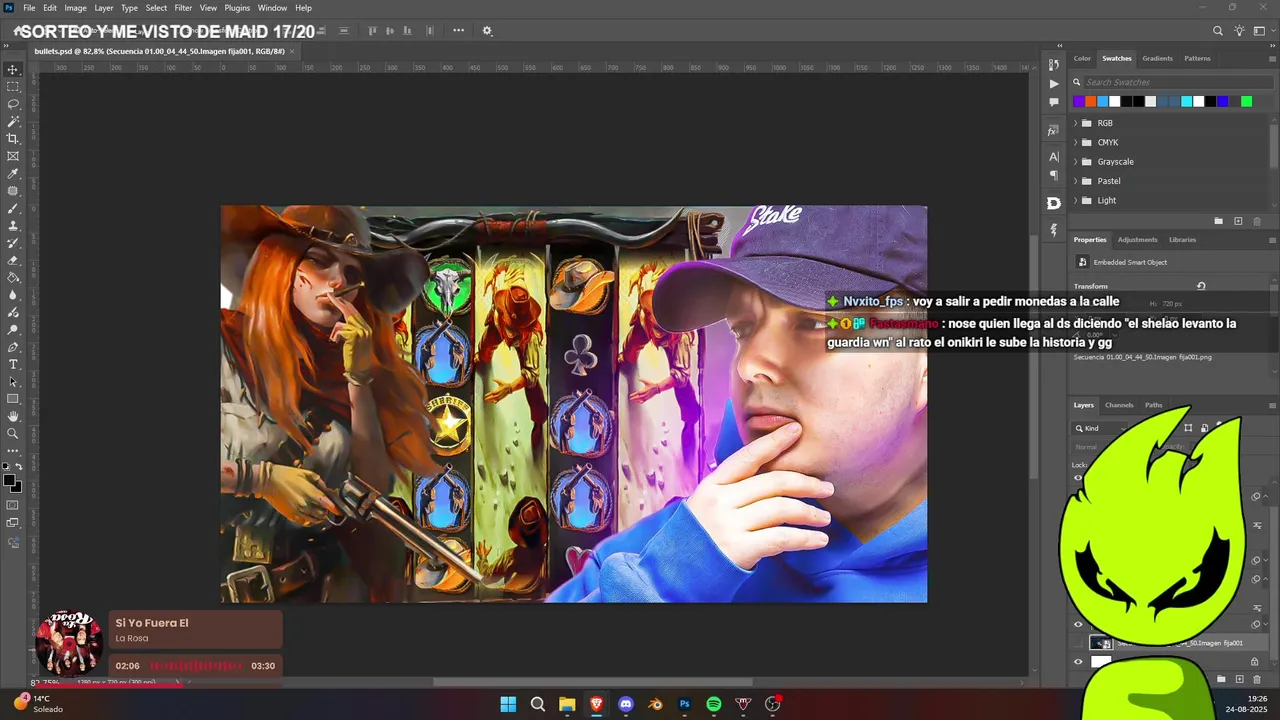Open the three-dots more options in options bar

(459, 31)
